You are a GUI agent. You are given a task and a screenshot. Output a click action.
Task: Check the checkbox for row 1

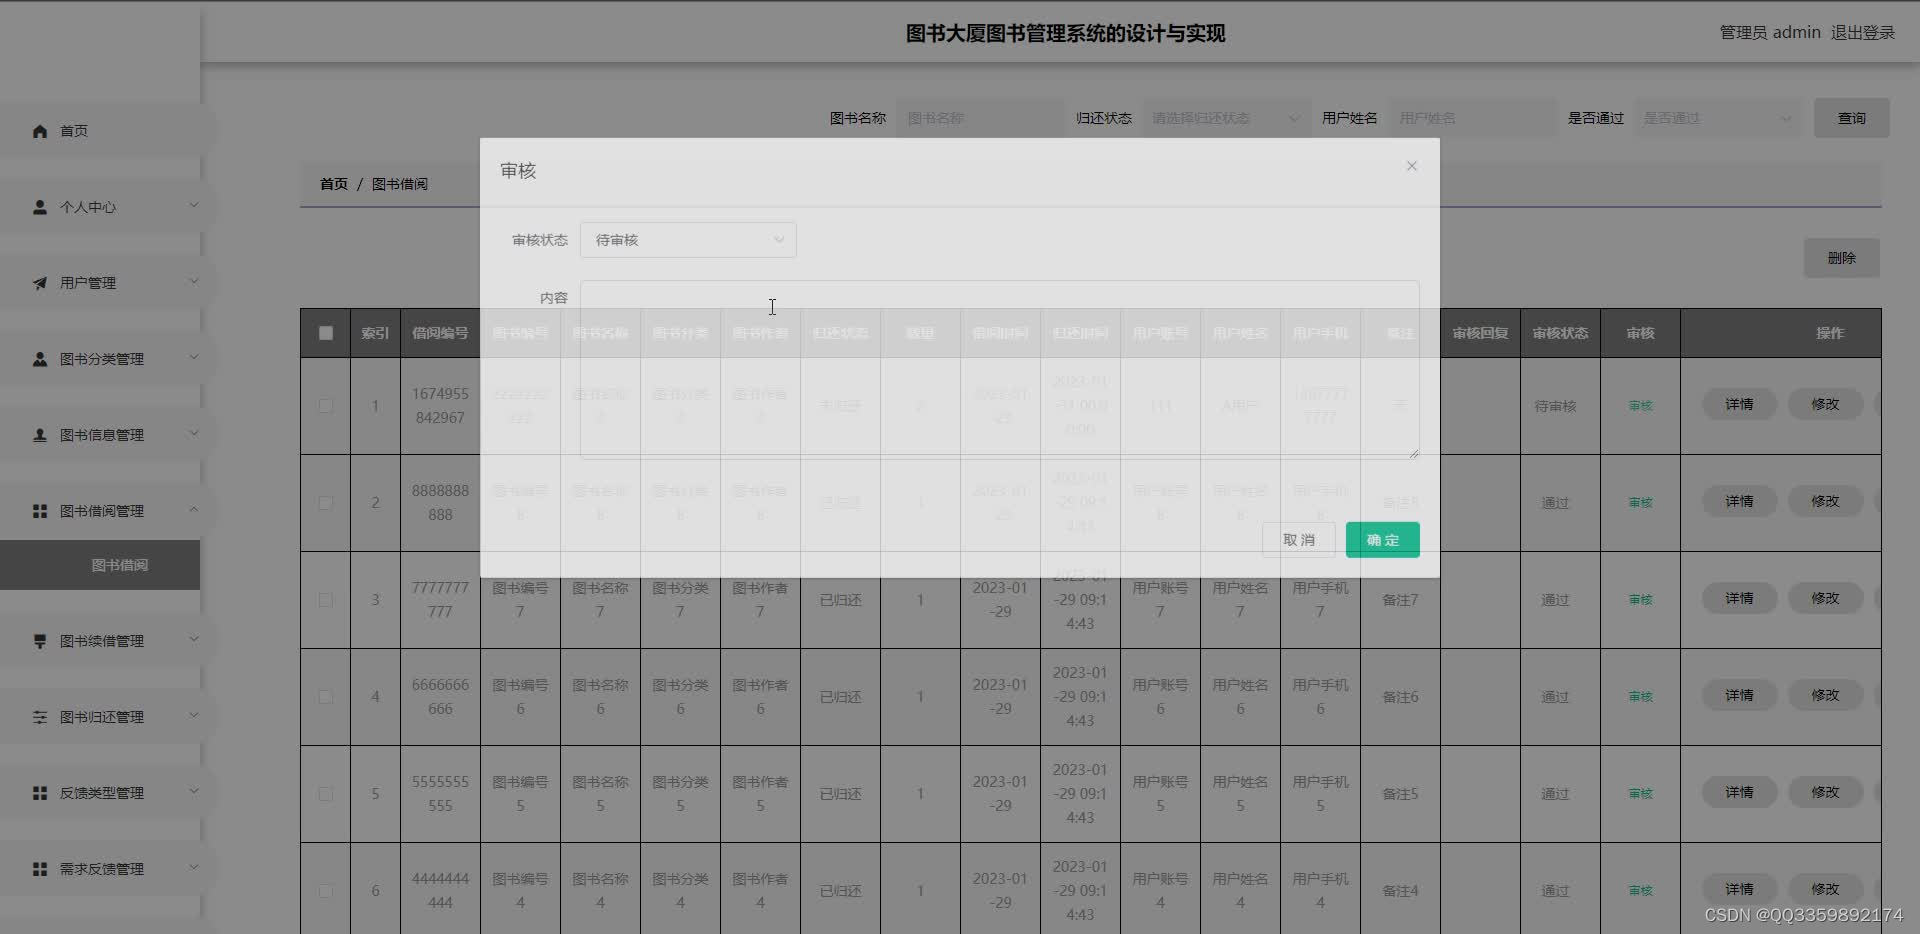326,406
